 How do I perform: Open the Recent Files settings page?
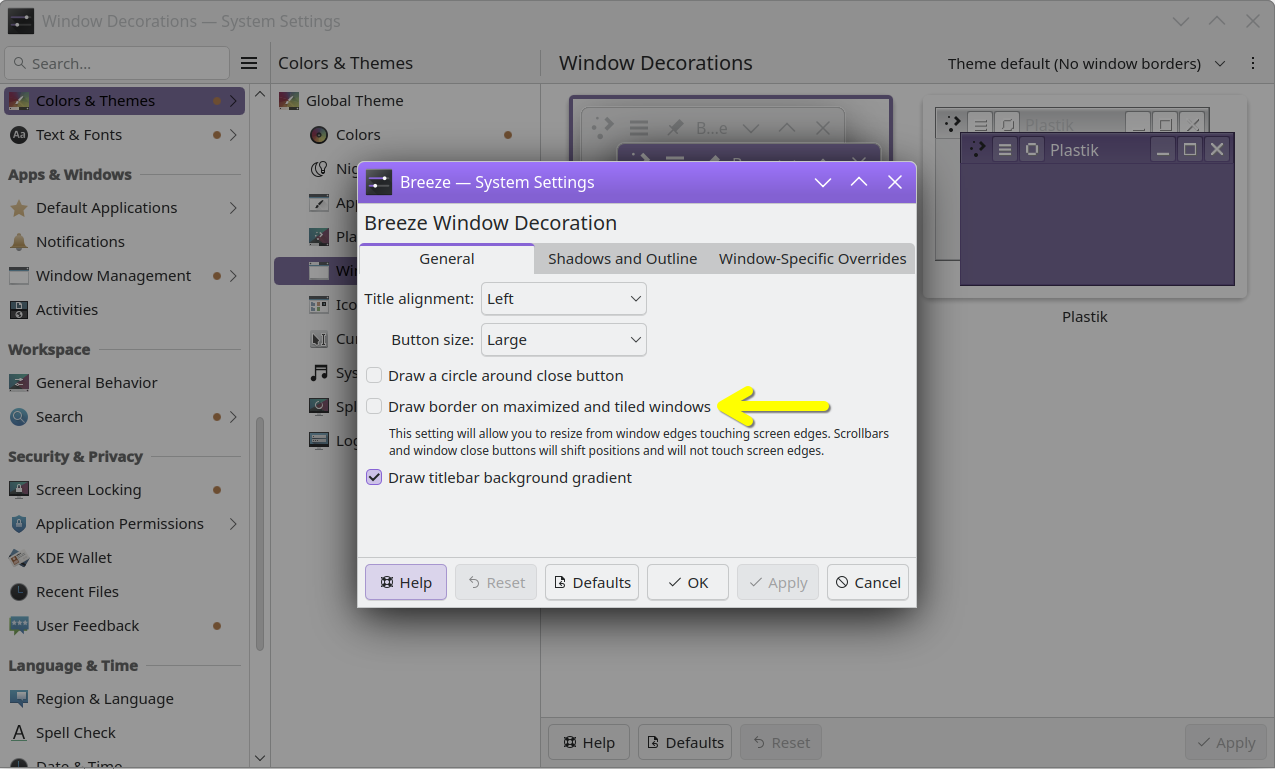[125, 592]
